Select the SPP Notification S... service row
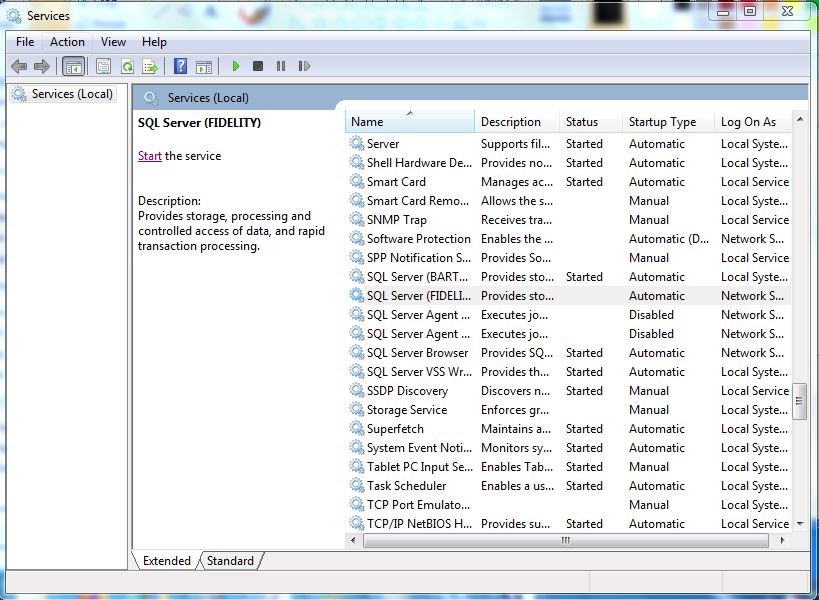This screenshot has width=819, height=600. [x=569, y=257]
